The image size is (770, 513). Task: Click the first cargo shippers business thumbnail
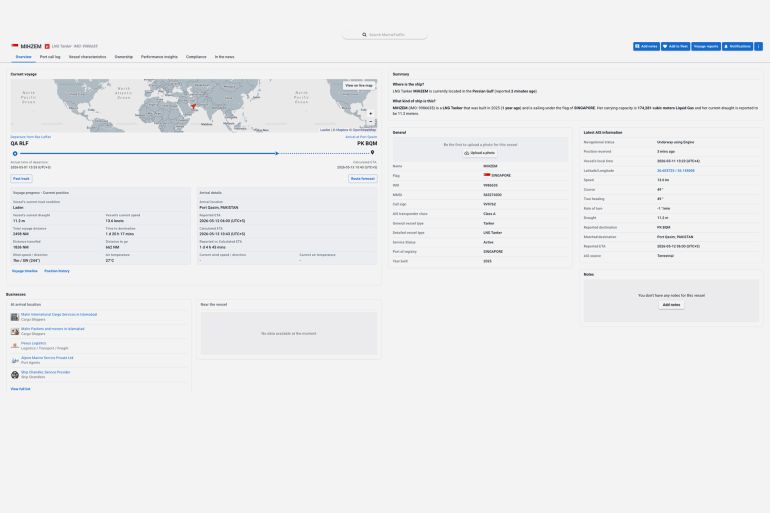[x=15, y=317]
